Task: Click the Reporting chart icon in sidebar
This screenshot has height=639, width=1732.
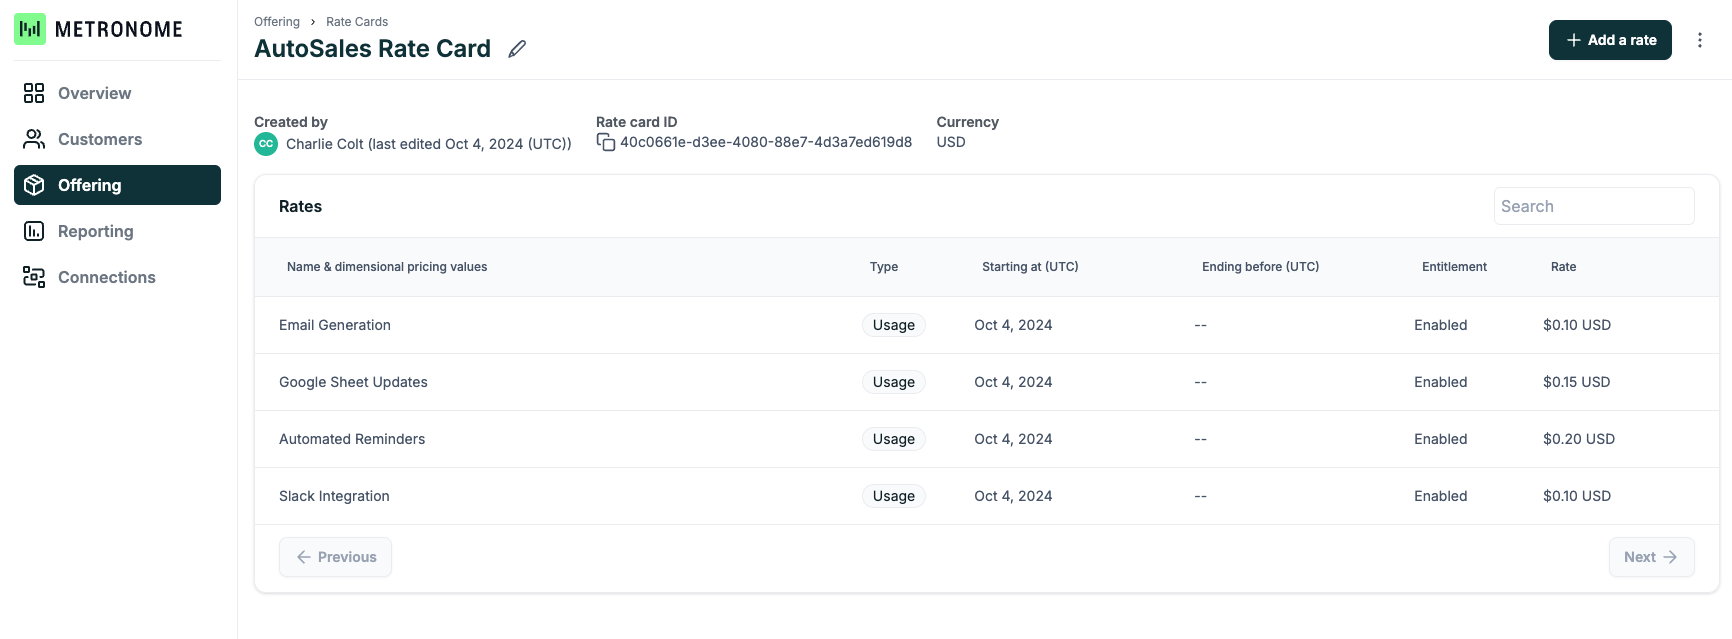Action: coord(34,231)
